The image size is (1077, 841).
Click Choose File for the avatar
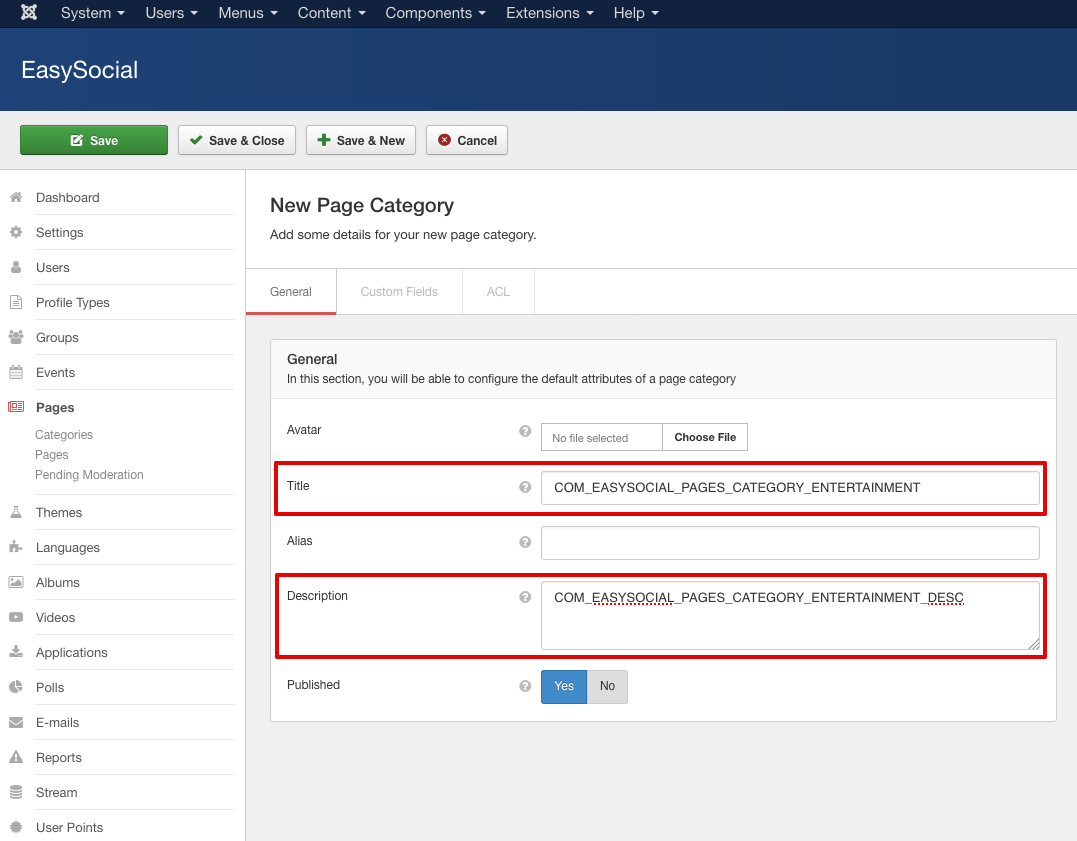705,437
